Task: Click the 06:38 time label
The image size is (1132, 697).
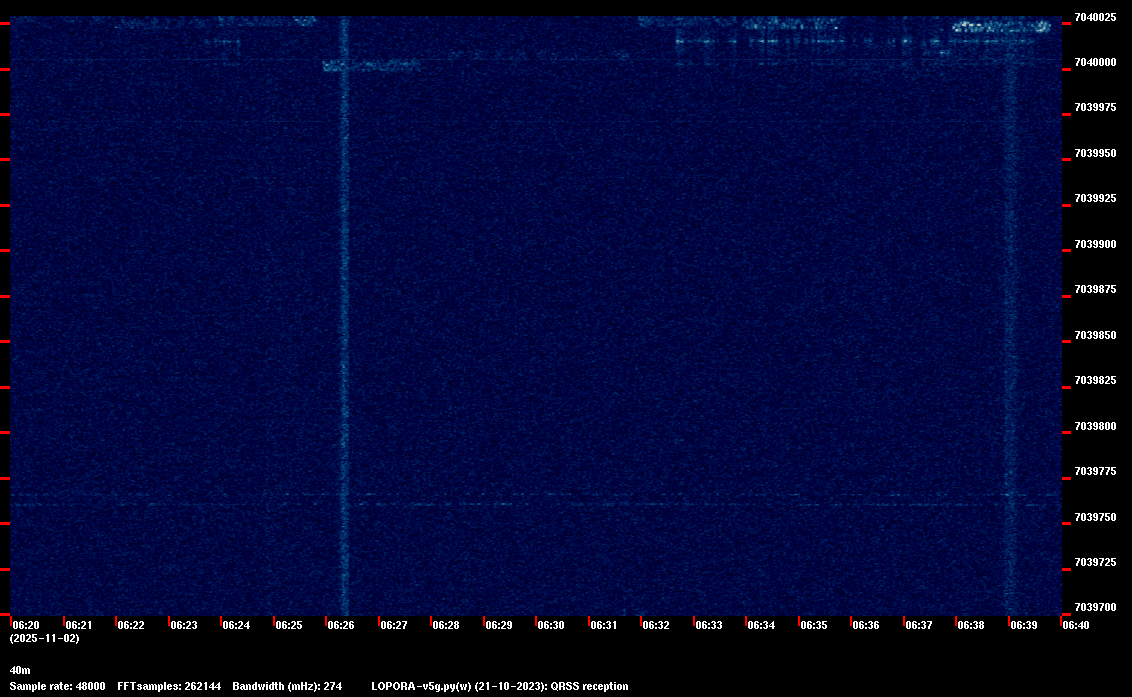Action: click(x=970, y=625)
